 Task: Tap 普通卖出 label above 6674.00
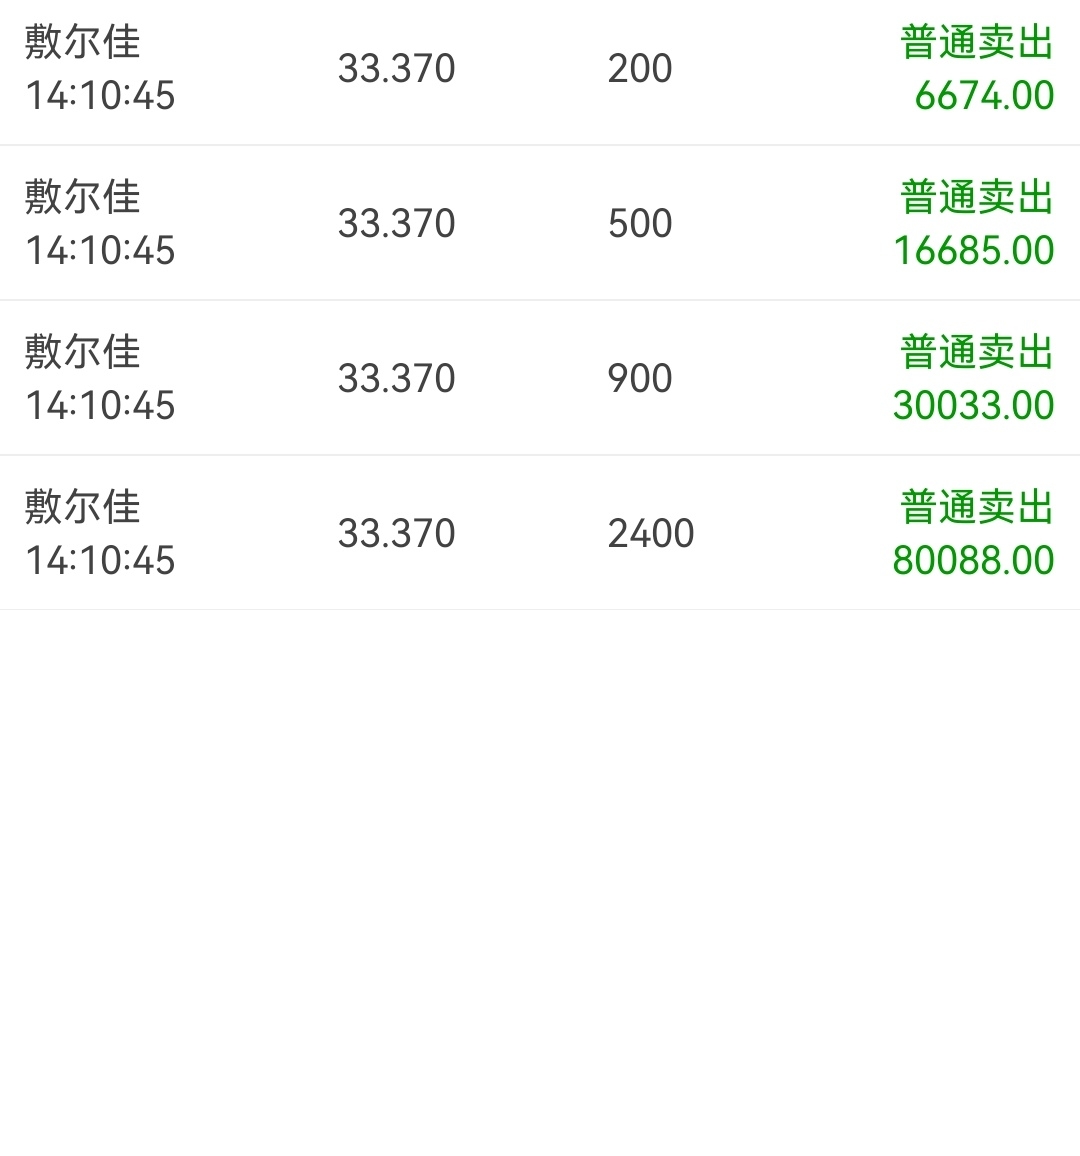click(x=977, y=42)
